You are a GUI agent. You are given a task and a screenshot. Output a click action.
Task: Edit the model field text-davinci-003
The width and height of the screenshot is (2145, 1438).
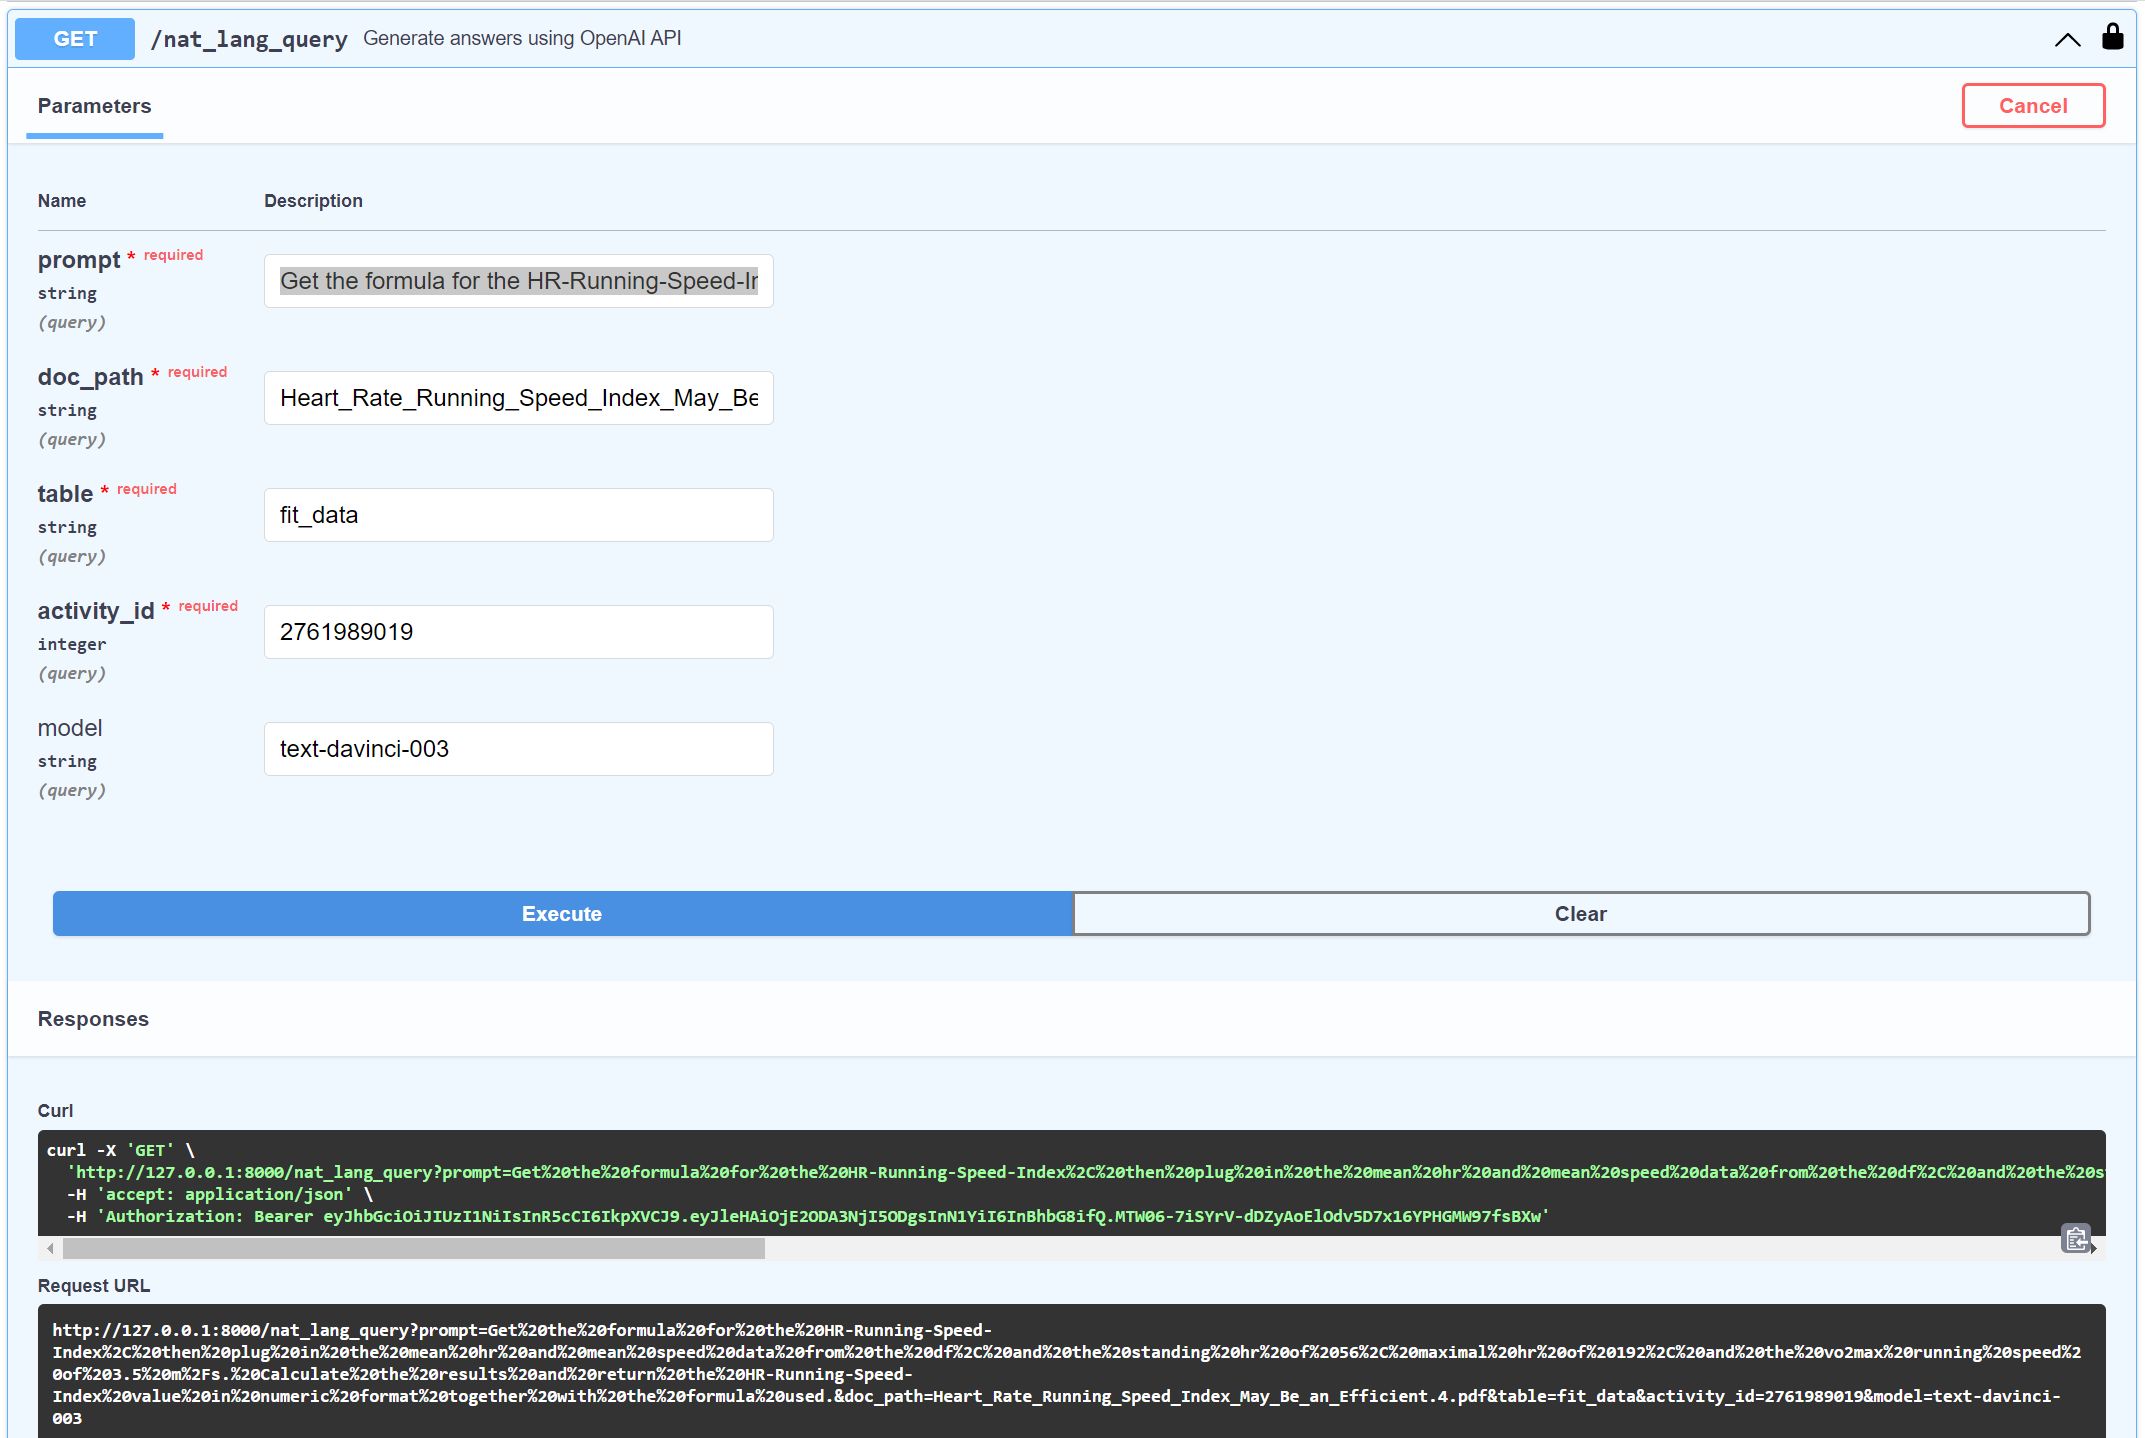[x=518, y=749]
